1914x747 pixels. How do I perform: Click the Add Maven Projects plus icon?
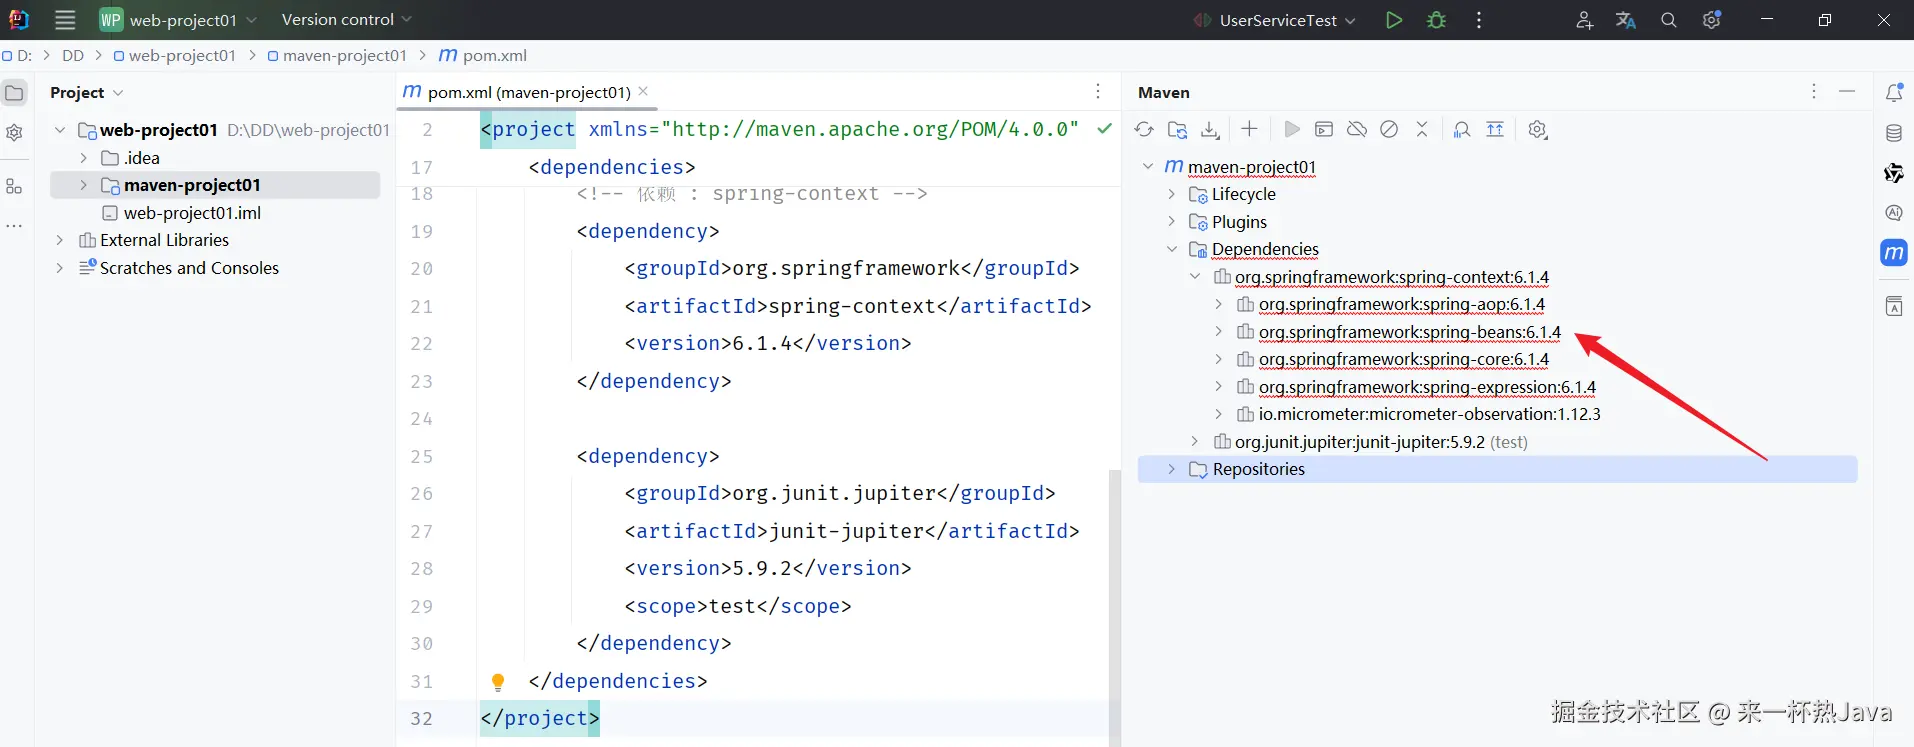pos(1249,129)
